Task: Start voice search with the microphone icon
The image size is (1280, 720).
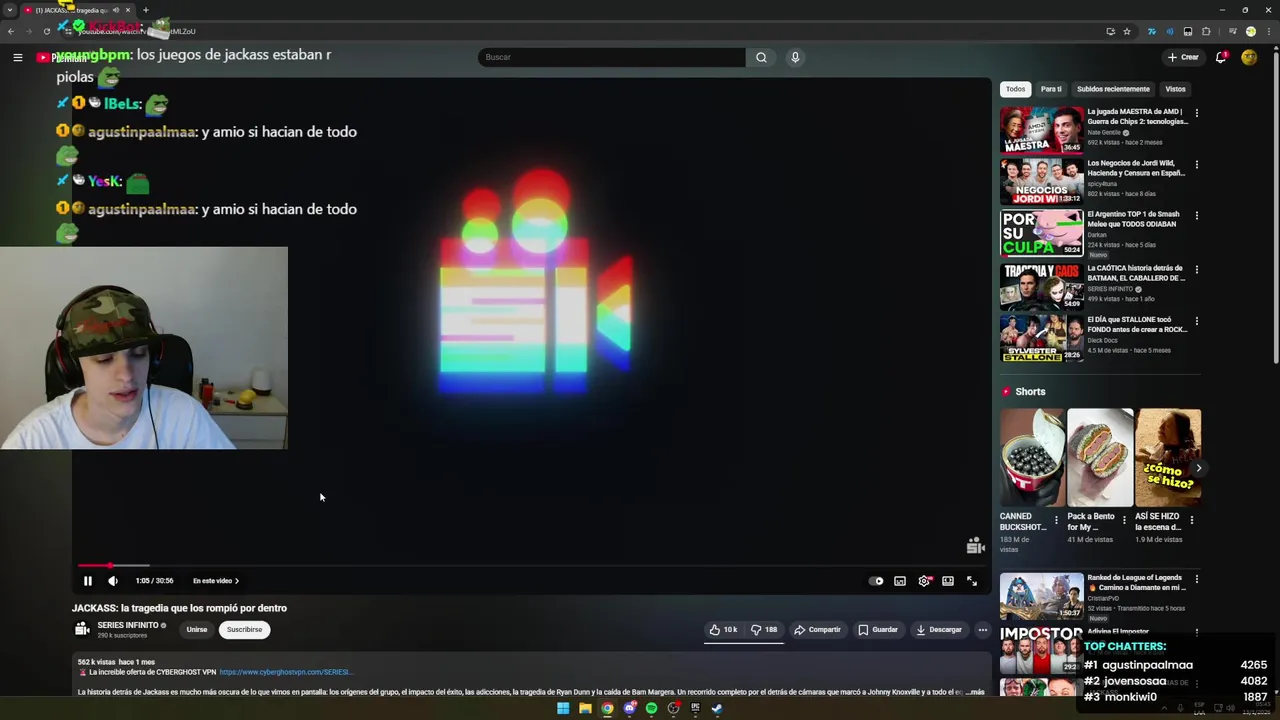Action: point(795,57)
